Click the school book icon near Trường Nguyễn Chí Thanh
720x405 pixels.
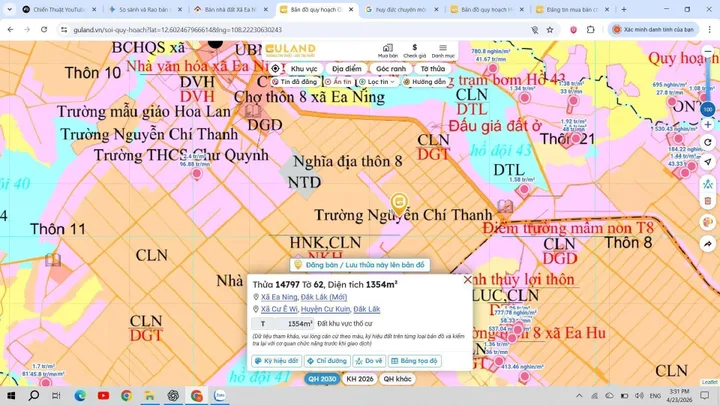505,206
